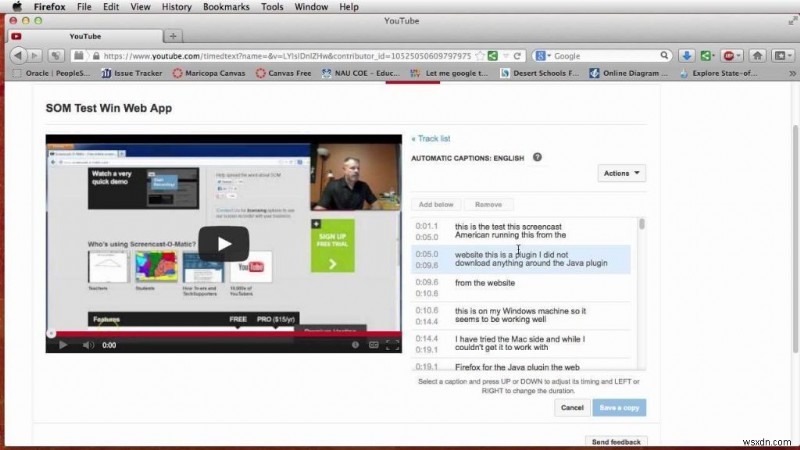
Task: Select caption 'website this is a plugin I did not'
Action: click(x=520, y=259)
